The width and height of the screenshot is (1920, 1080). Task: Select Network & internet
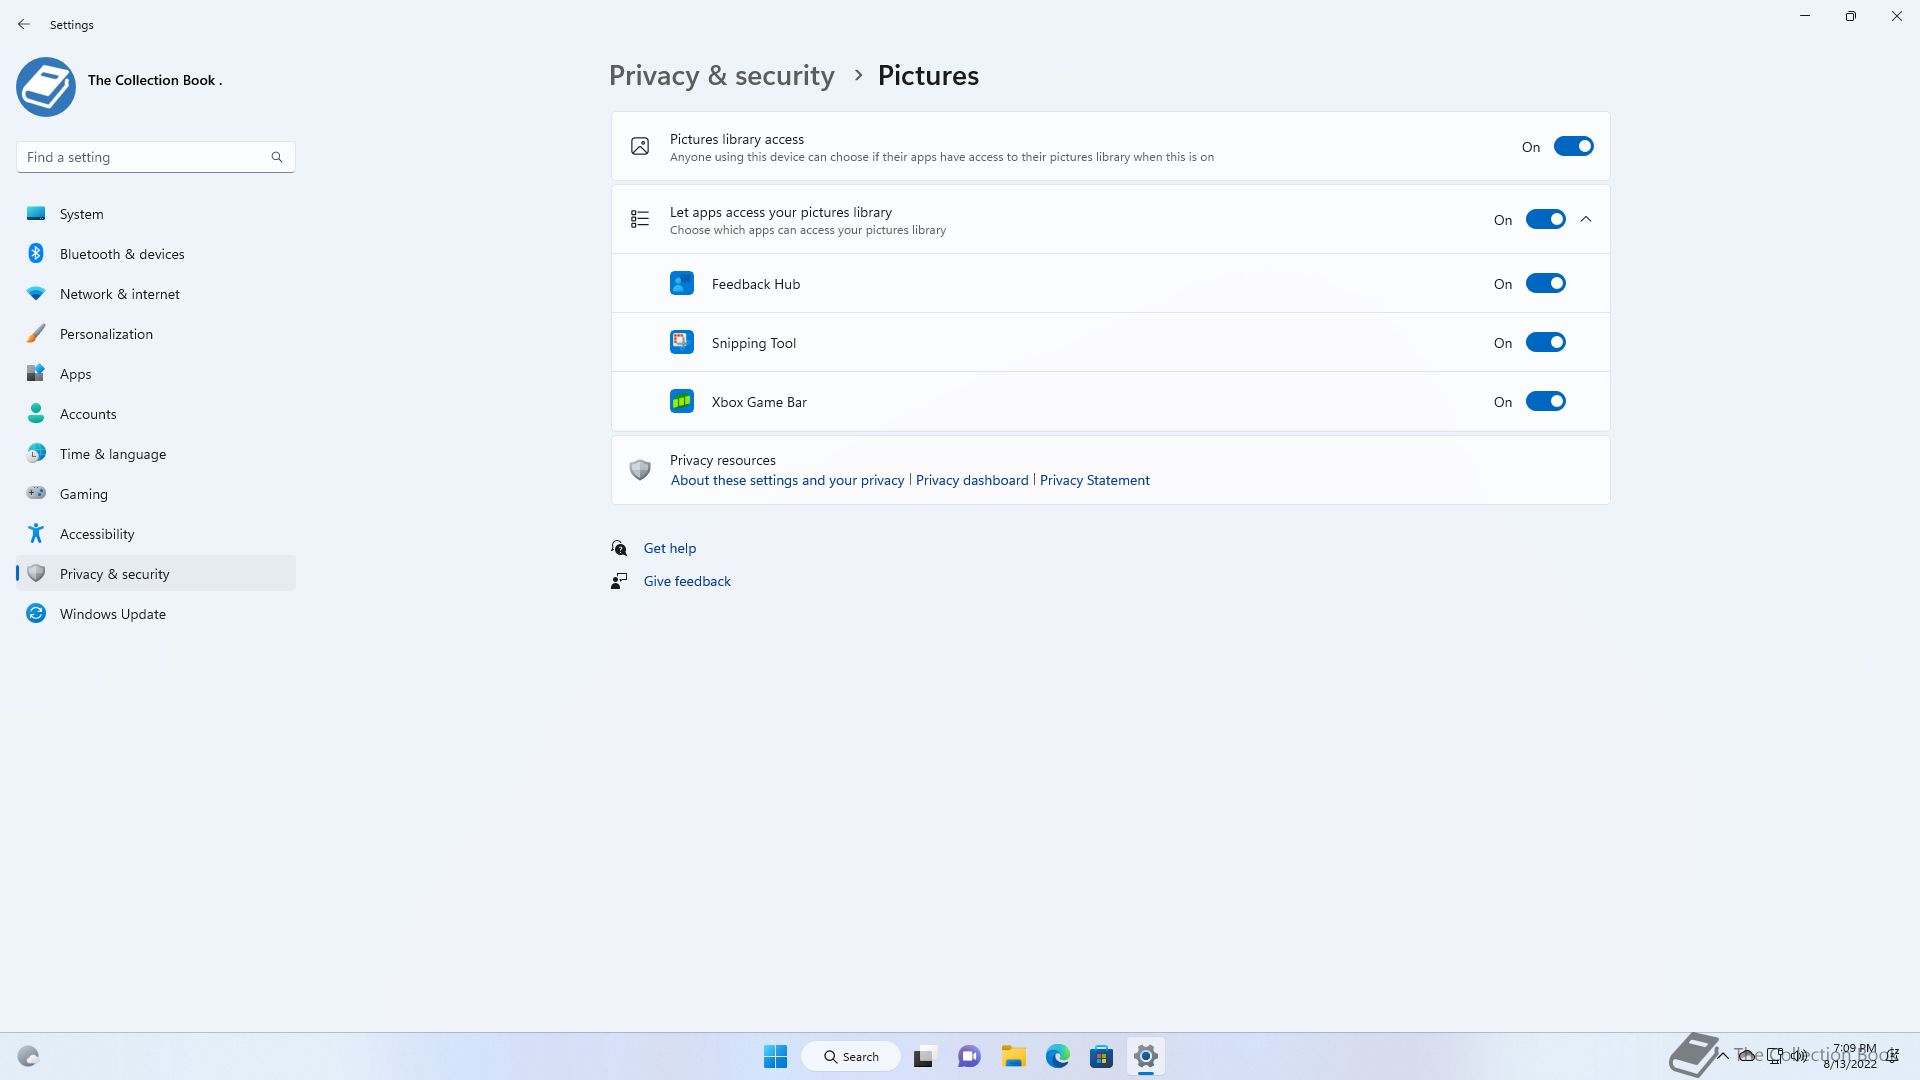[x=156, y=293]
